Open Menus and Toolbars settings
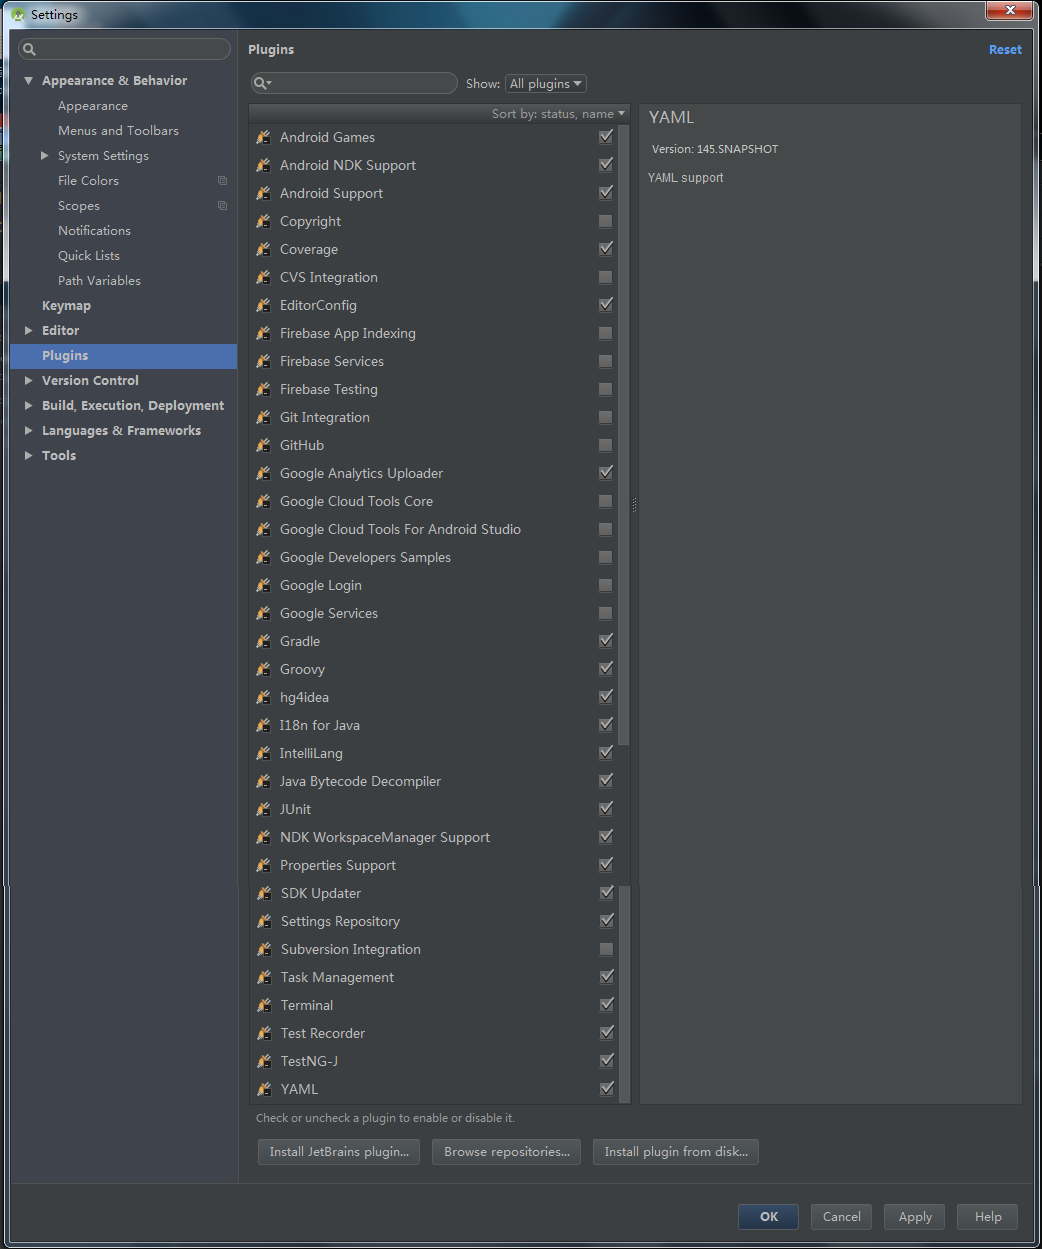 [118, 131]
